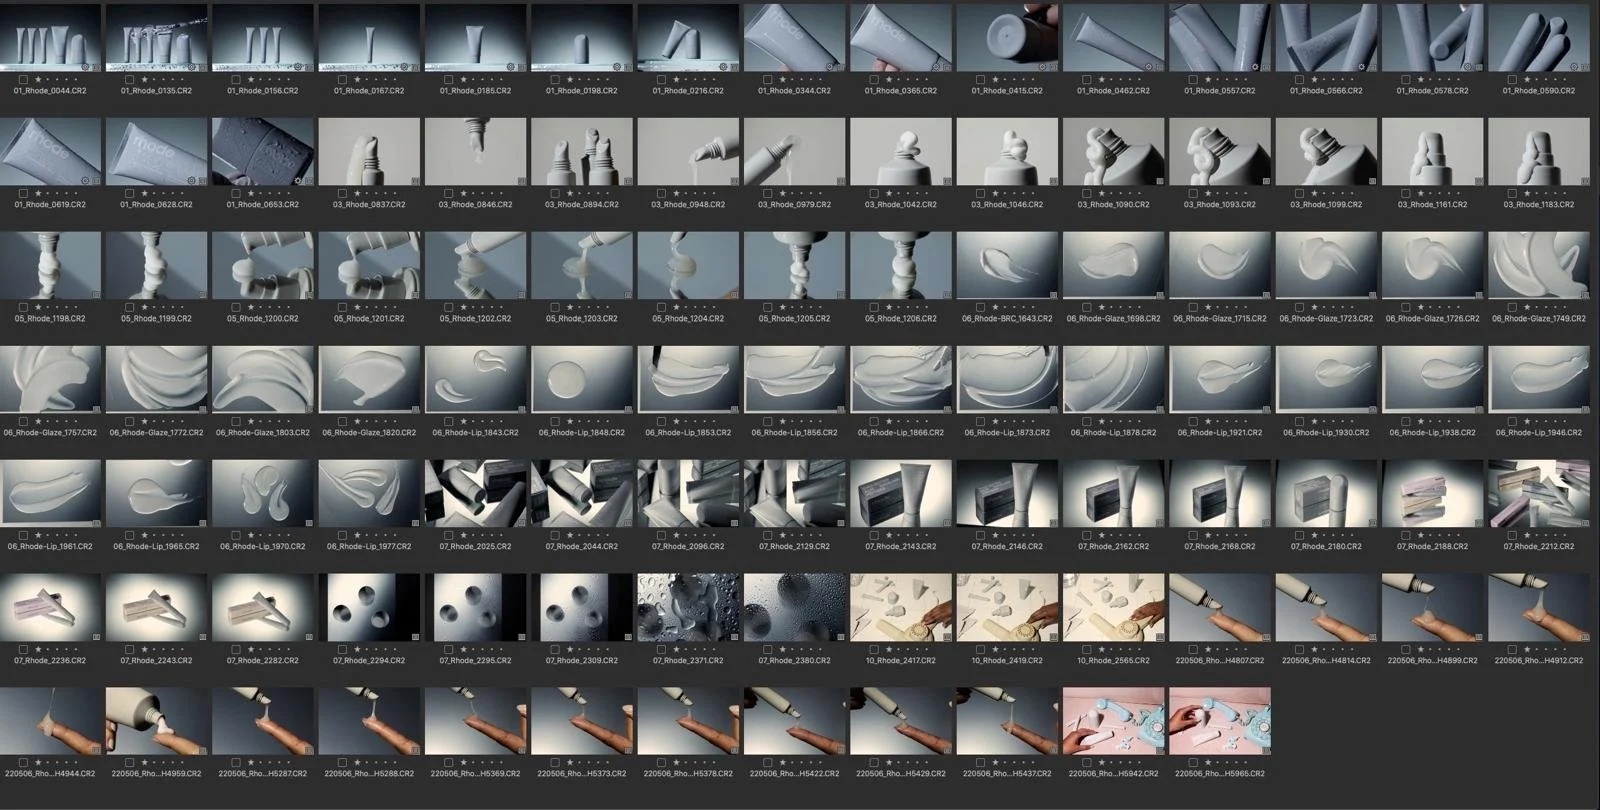Enable checkbox for 10_Rhode_2417.CR2
The image size is (1600, 810).
pyautogui.click(x=874, y=649)
